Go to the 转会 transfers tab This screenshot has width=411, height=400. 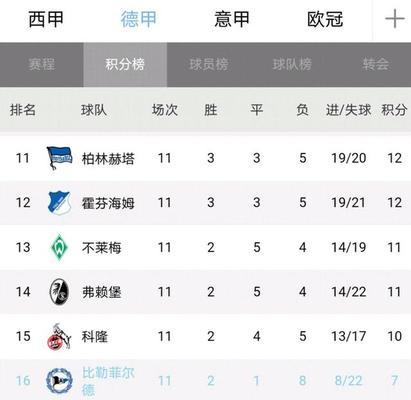pyautogui.click(x=376, y=64)
